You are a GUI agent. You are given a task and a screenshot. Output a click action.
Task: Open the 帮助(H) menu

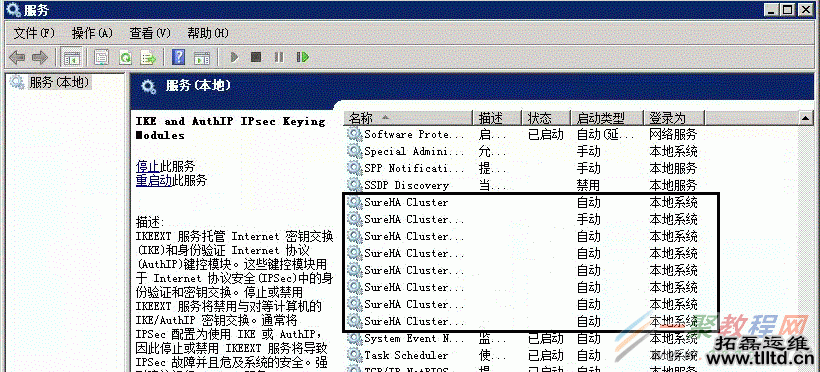click(x=208, y=33)
